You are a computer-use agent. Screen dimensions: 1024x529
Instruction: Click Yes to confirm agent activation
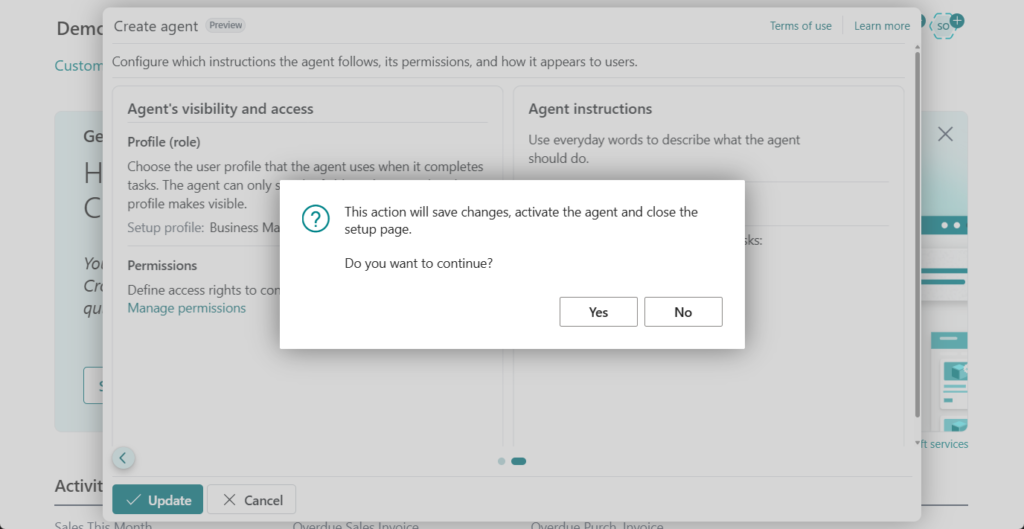click(598, 312)
